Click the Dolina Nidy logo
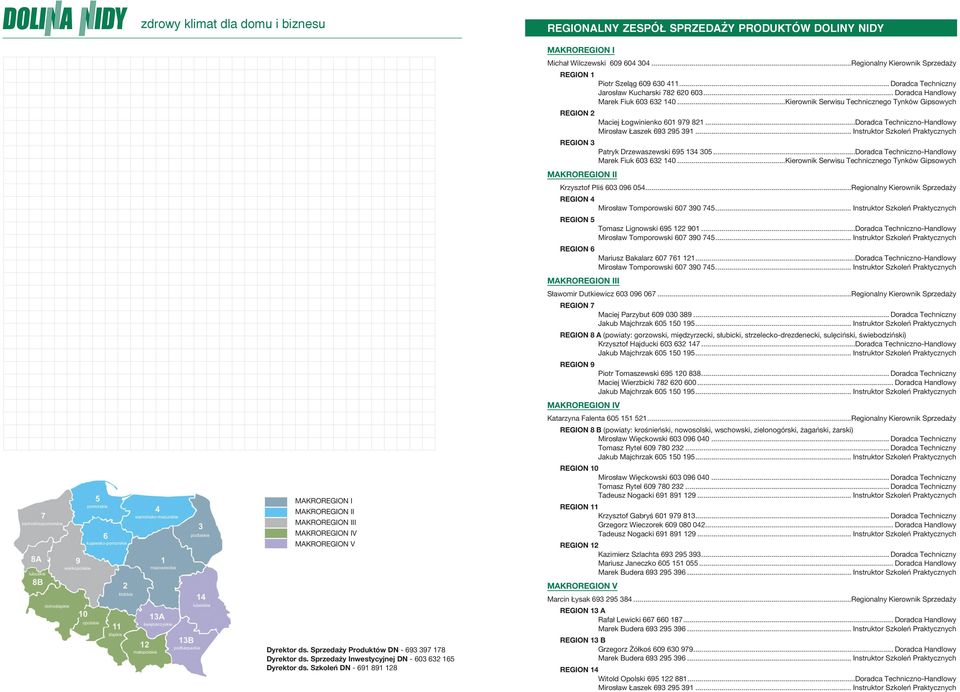This screenshot has width=960, height=692. (x=65, y=20)
